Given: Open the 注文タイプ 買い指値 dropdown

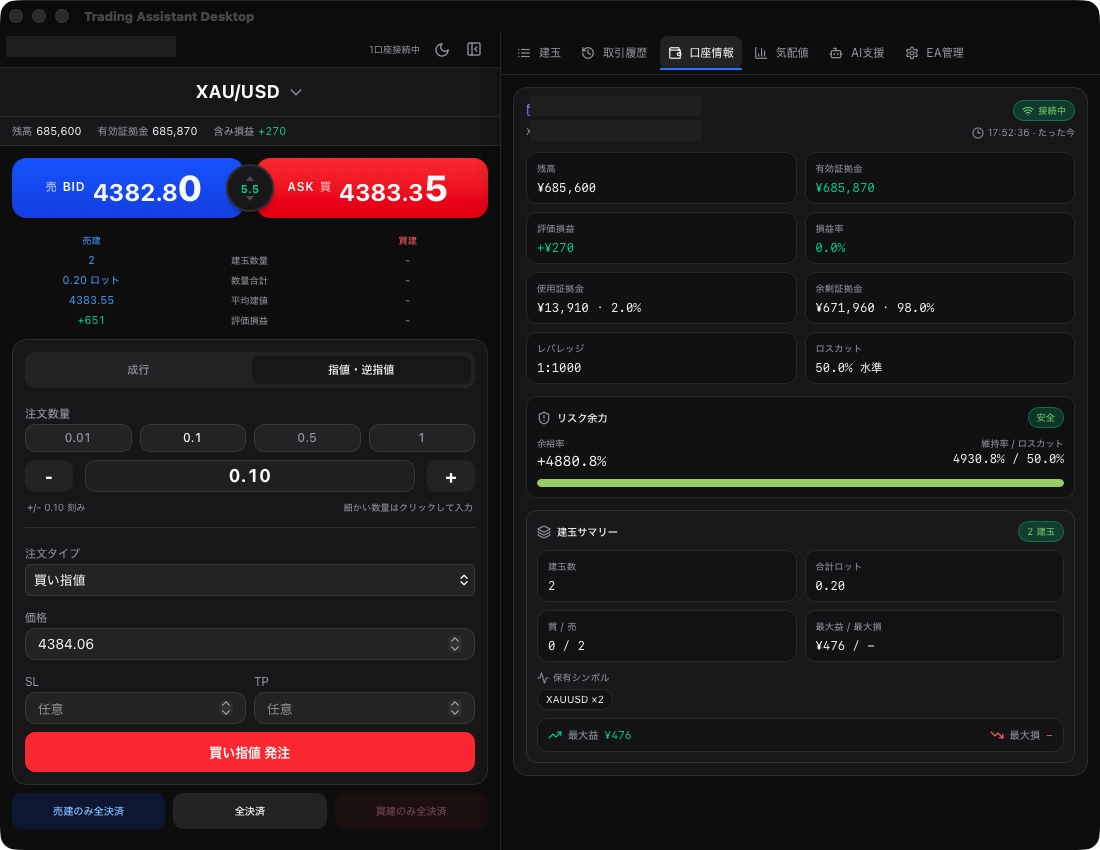Looking at the screenshot, I should pyautogui.click(x=250, y=580).
